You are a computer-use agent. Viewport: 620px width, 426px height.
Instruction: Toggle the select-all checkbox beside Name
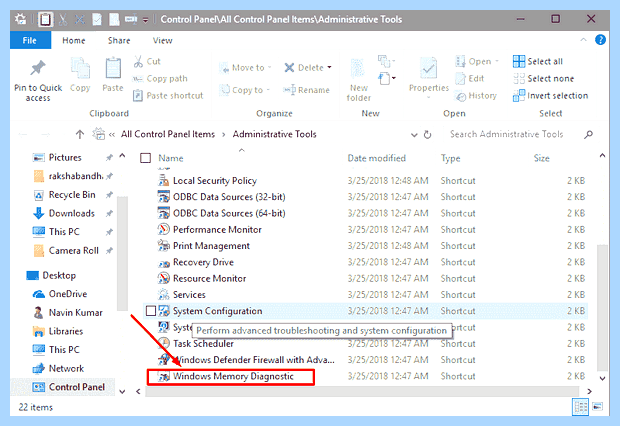(x=146, y=158)
